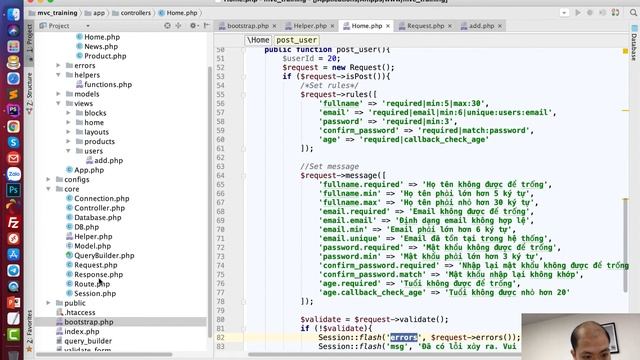Open PhpStorm icon in the dock

pyautogui.click(x=13, y=110)
